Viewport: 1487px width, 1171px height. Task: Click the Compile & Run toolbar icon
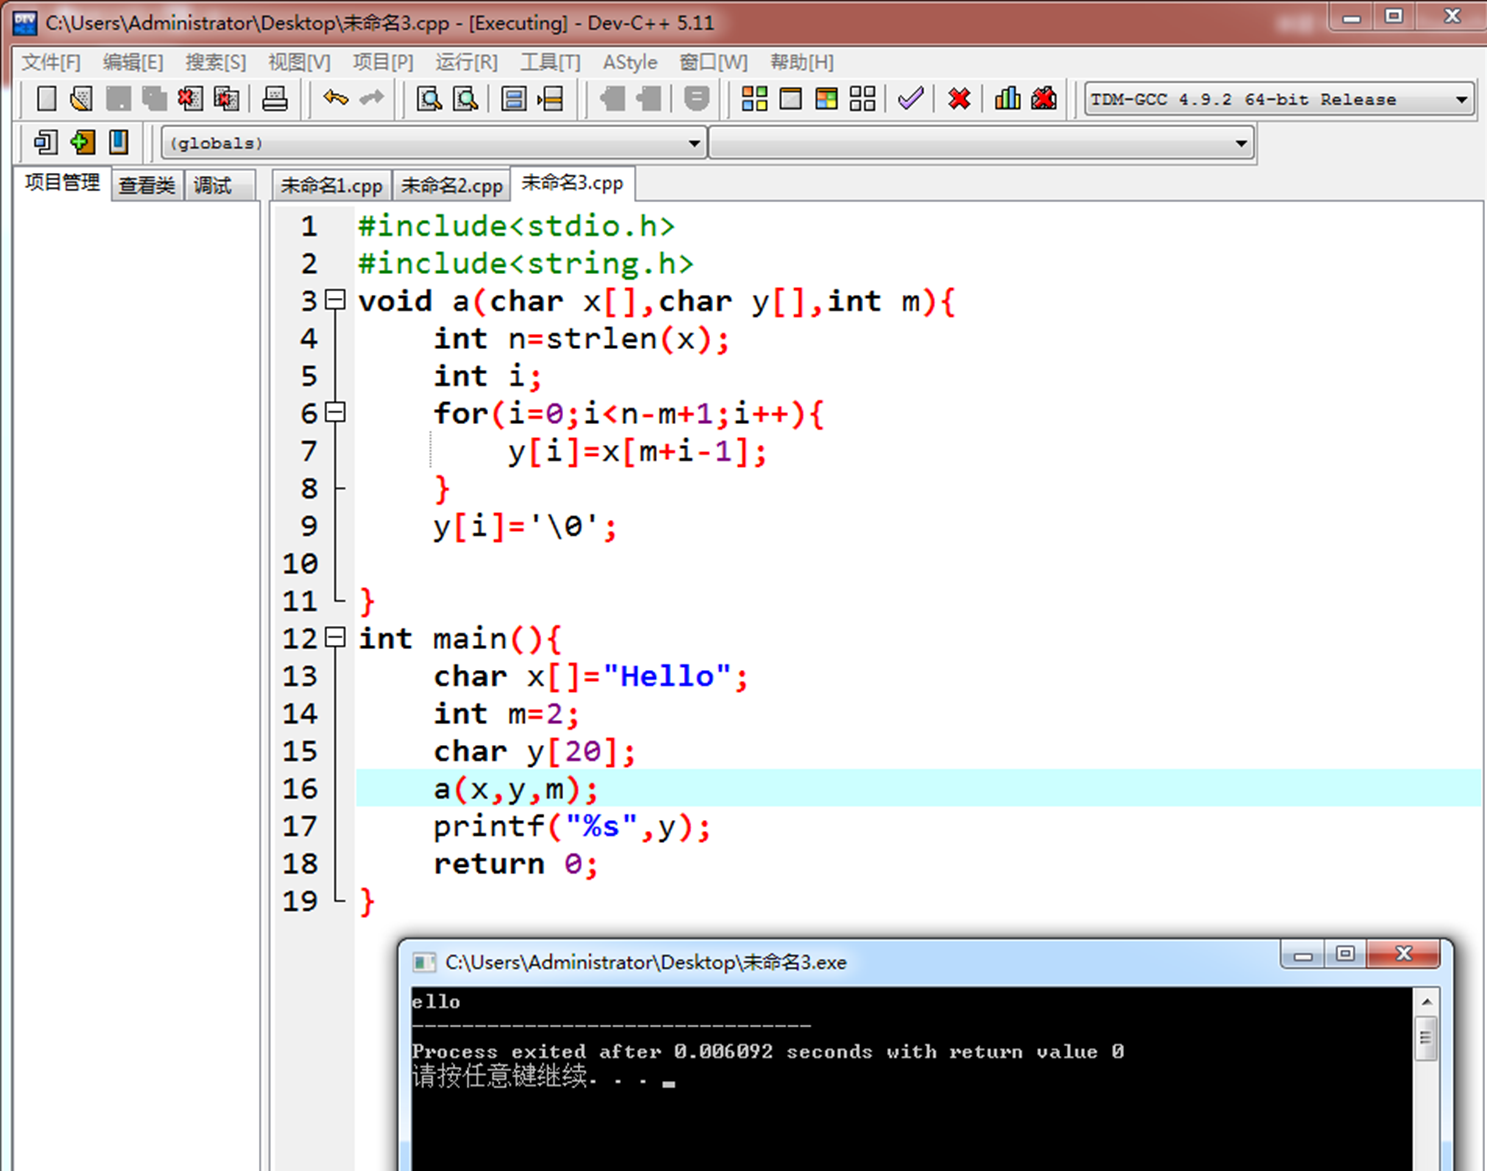point(827,98)
